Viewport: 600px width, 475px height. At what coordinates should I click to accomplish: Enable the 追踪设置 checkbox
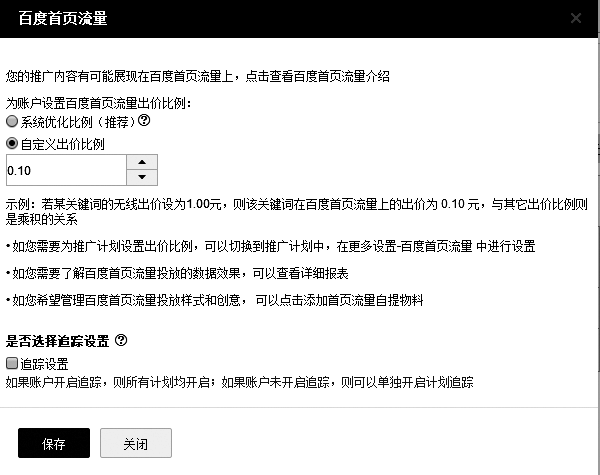point(12,363)
